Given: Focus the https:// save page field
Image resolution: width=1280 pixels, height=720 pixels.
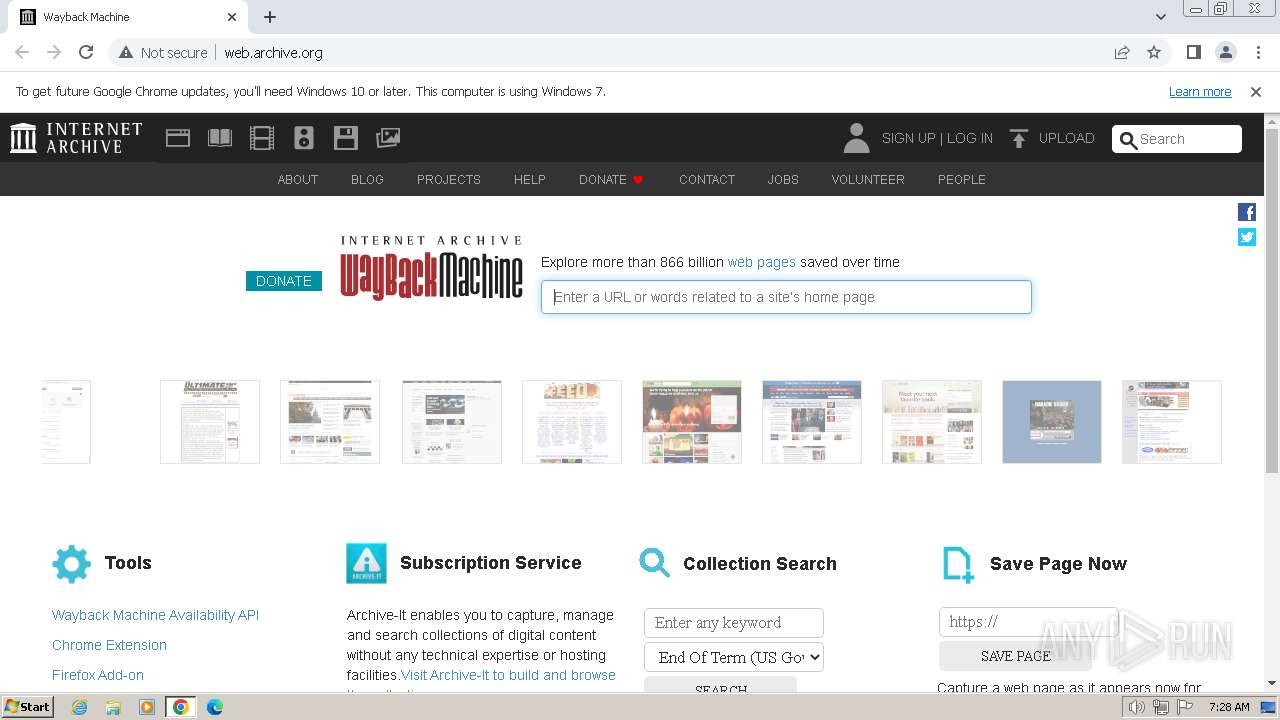Looking at the screenshot, I should tap(1028, 622).
